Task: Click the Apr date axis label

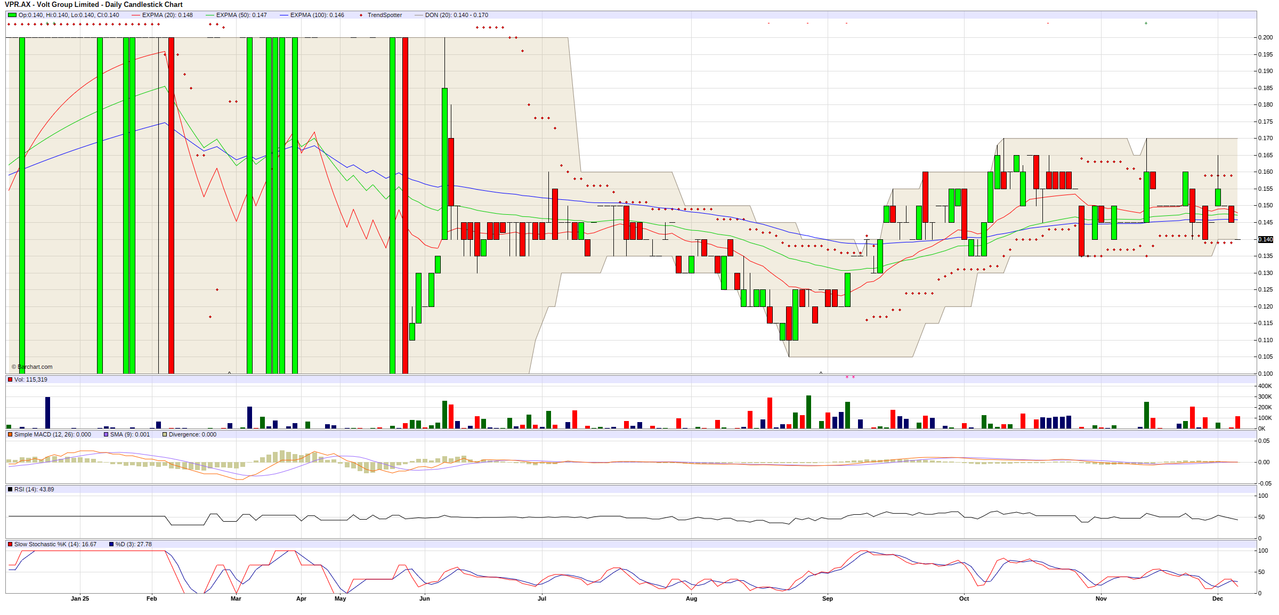Action: pyautogui.click(x=301, y=599)
